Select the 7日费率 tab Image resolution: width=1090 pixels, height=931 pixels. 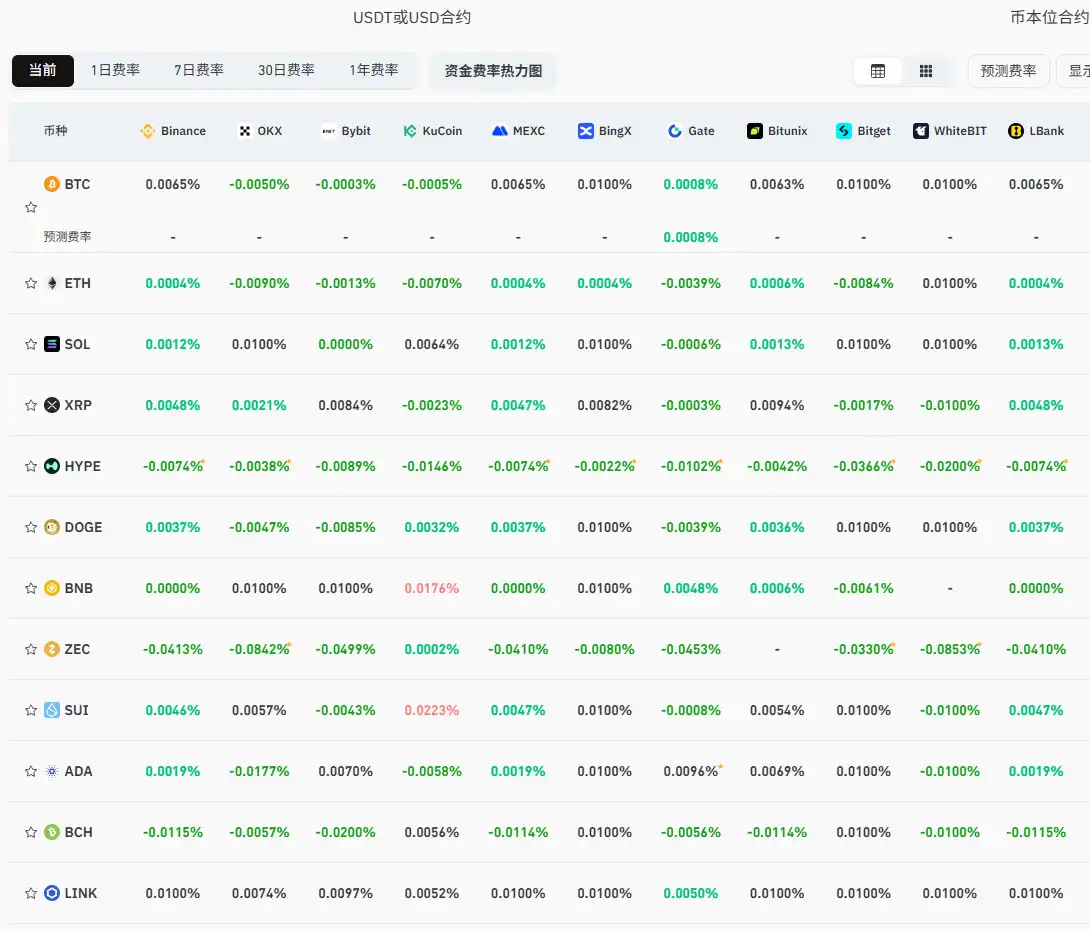[199, 70]
